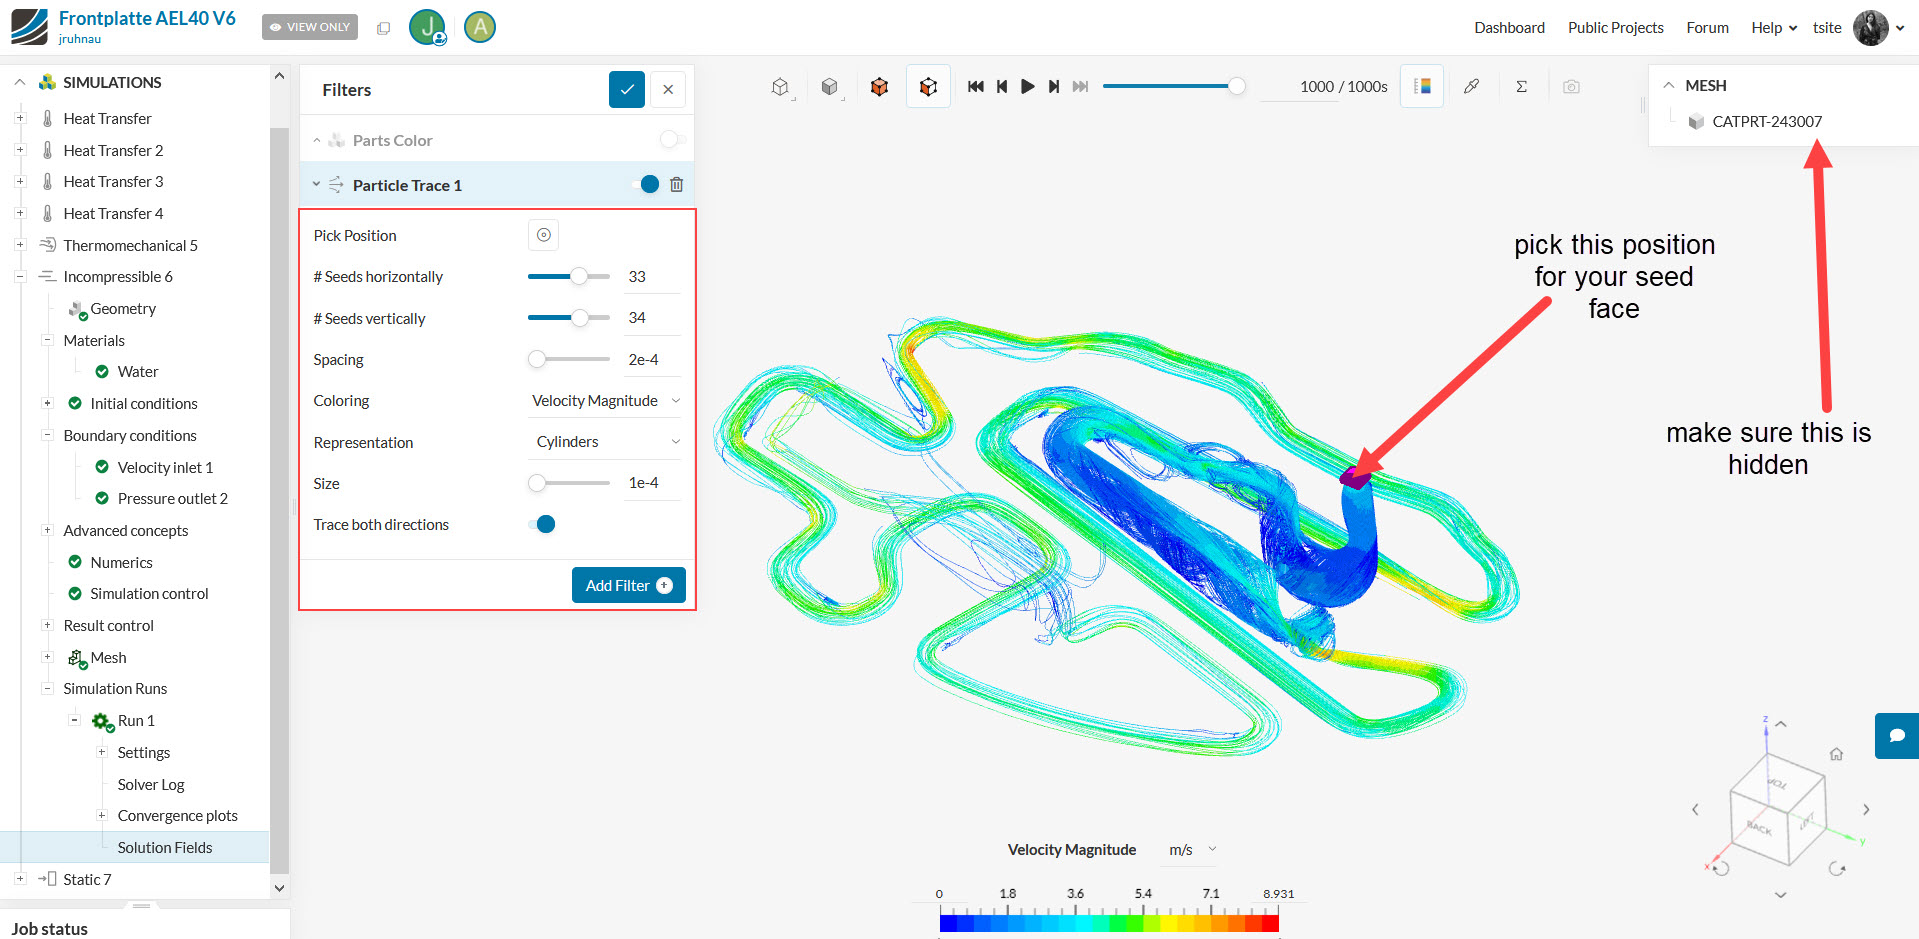Viewport: 1919px width, 939px height.
Task: Open the Representation dropdown
Action: [605, 442]
